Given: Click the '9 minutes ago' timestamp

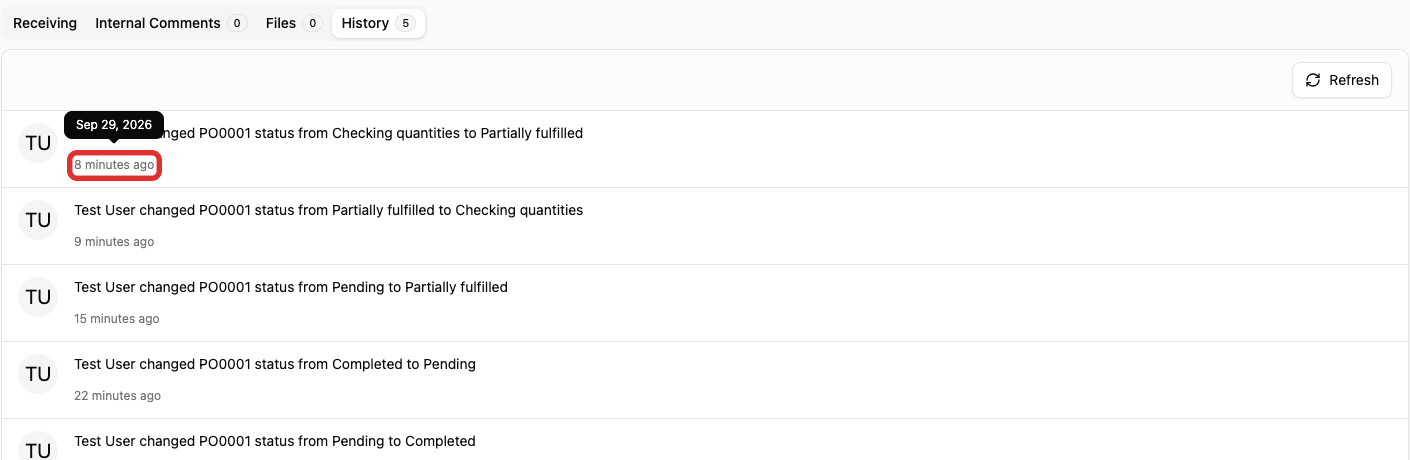Looking at the screenshot, I should (x=114, y=242).
